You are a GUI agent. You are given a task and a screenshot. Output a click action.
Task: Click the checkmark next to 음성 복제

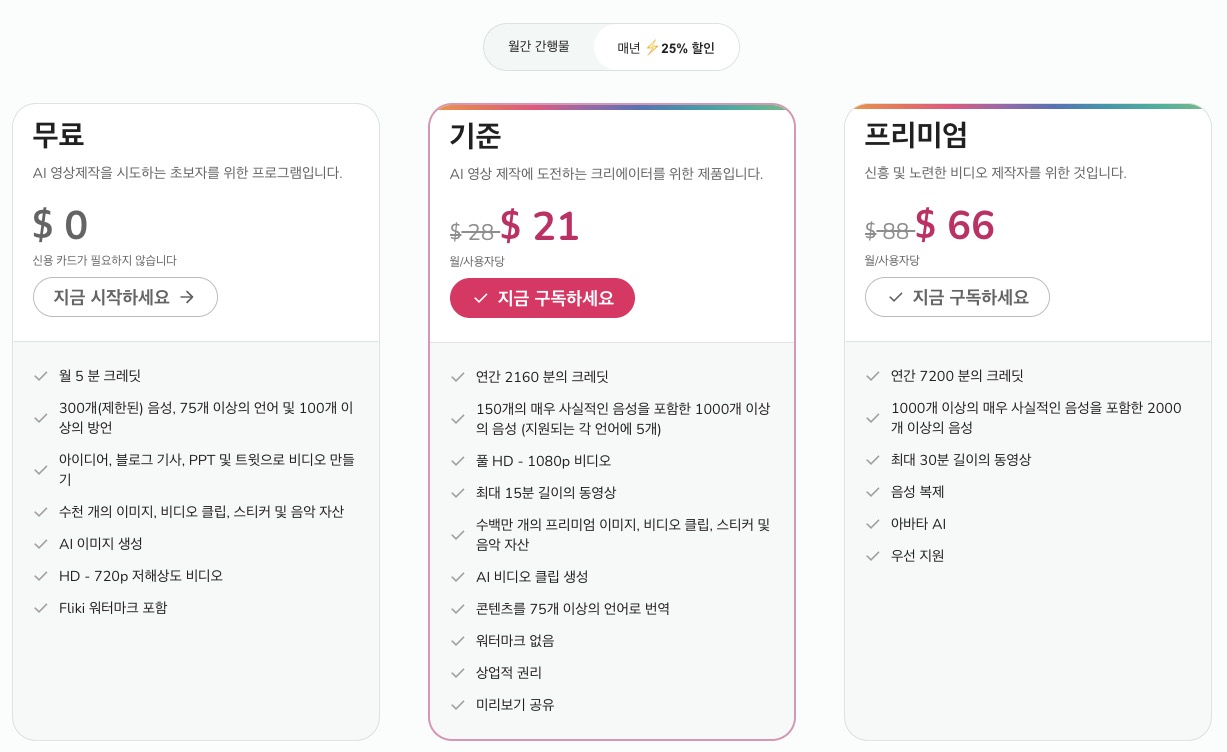(873, 492)
